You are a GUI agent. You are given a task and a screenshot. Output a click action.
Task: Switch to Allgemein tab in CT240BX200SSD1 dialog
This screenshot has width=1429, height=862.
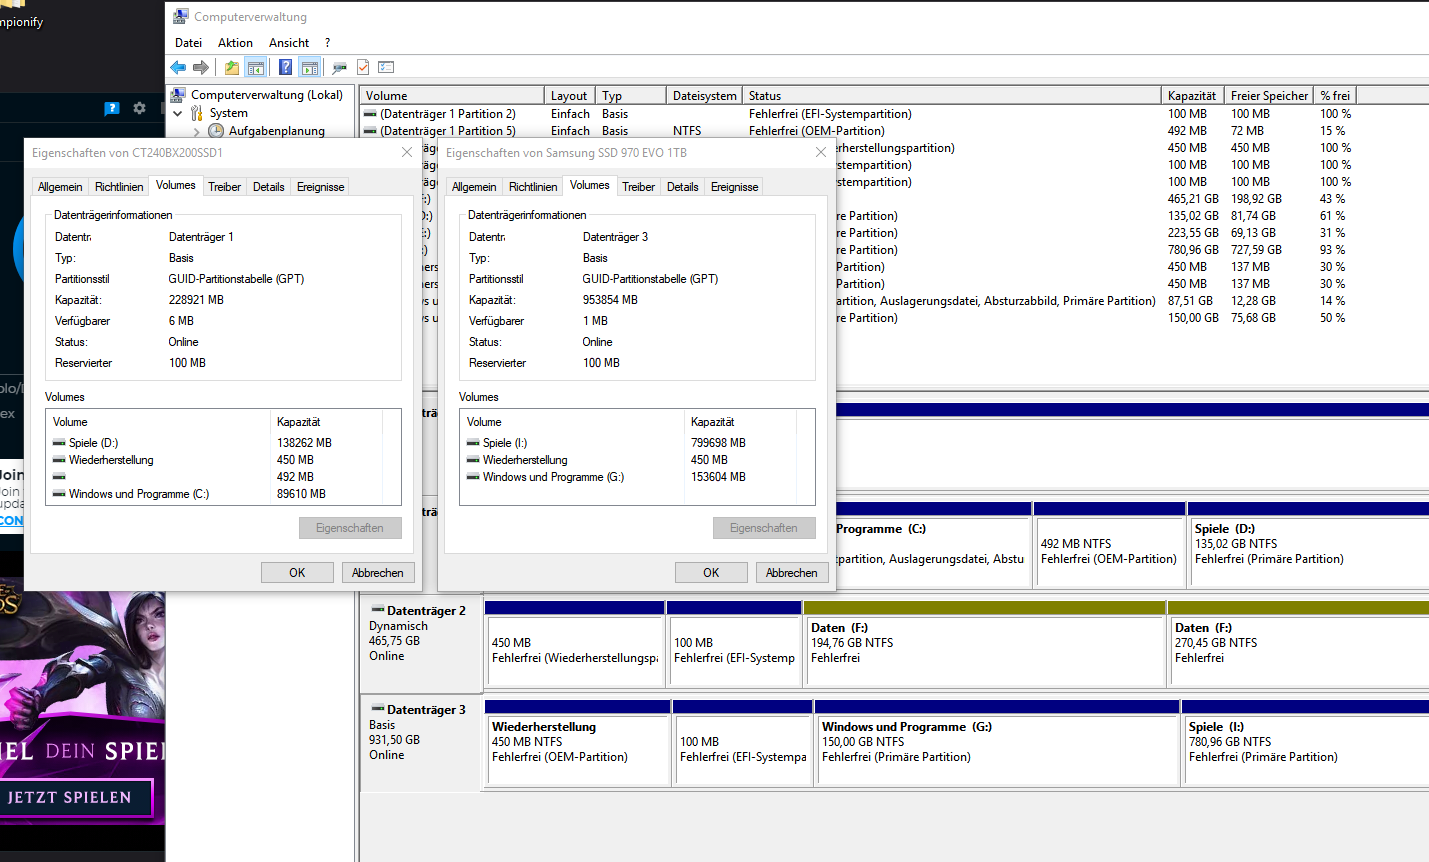pyautogui.click(x=60, y=187)
